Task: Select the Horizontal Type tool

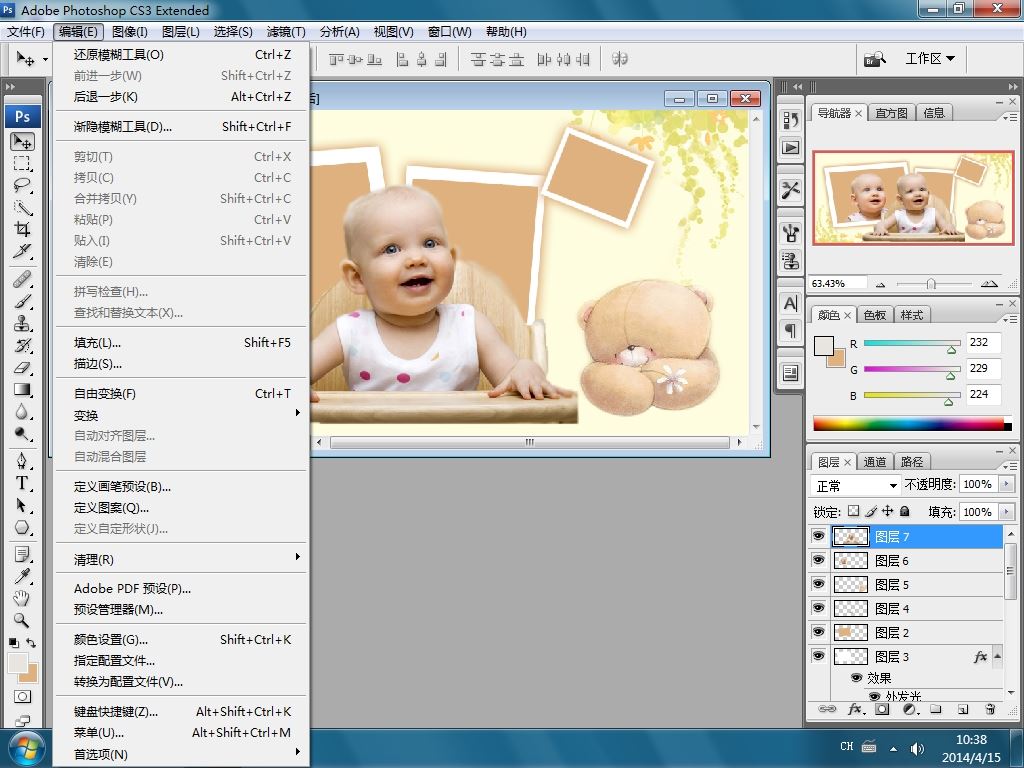Action: pyautogui.click(x=22, y=484)
